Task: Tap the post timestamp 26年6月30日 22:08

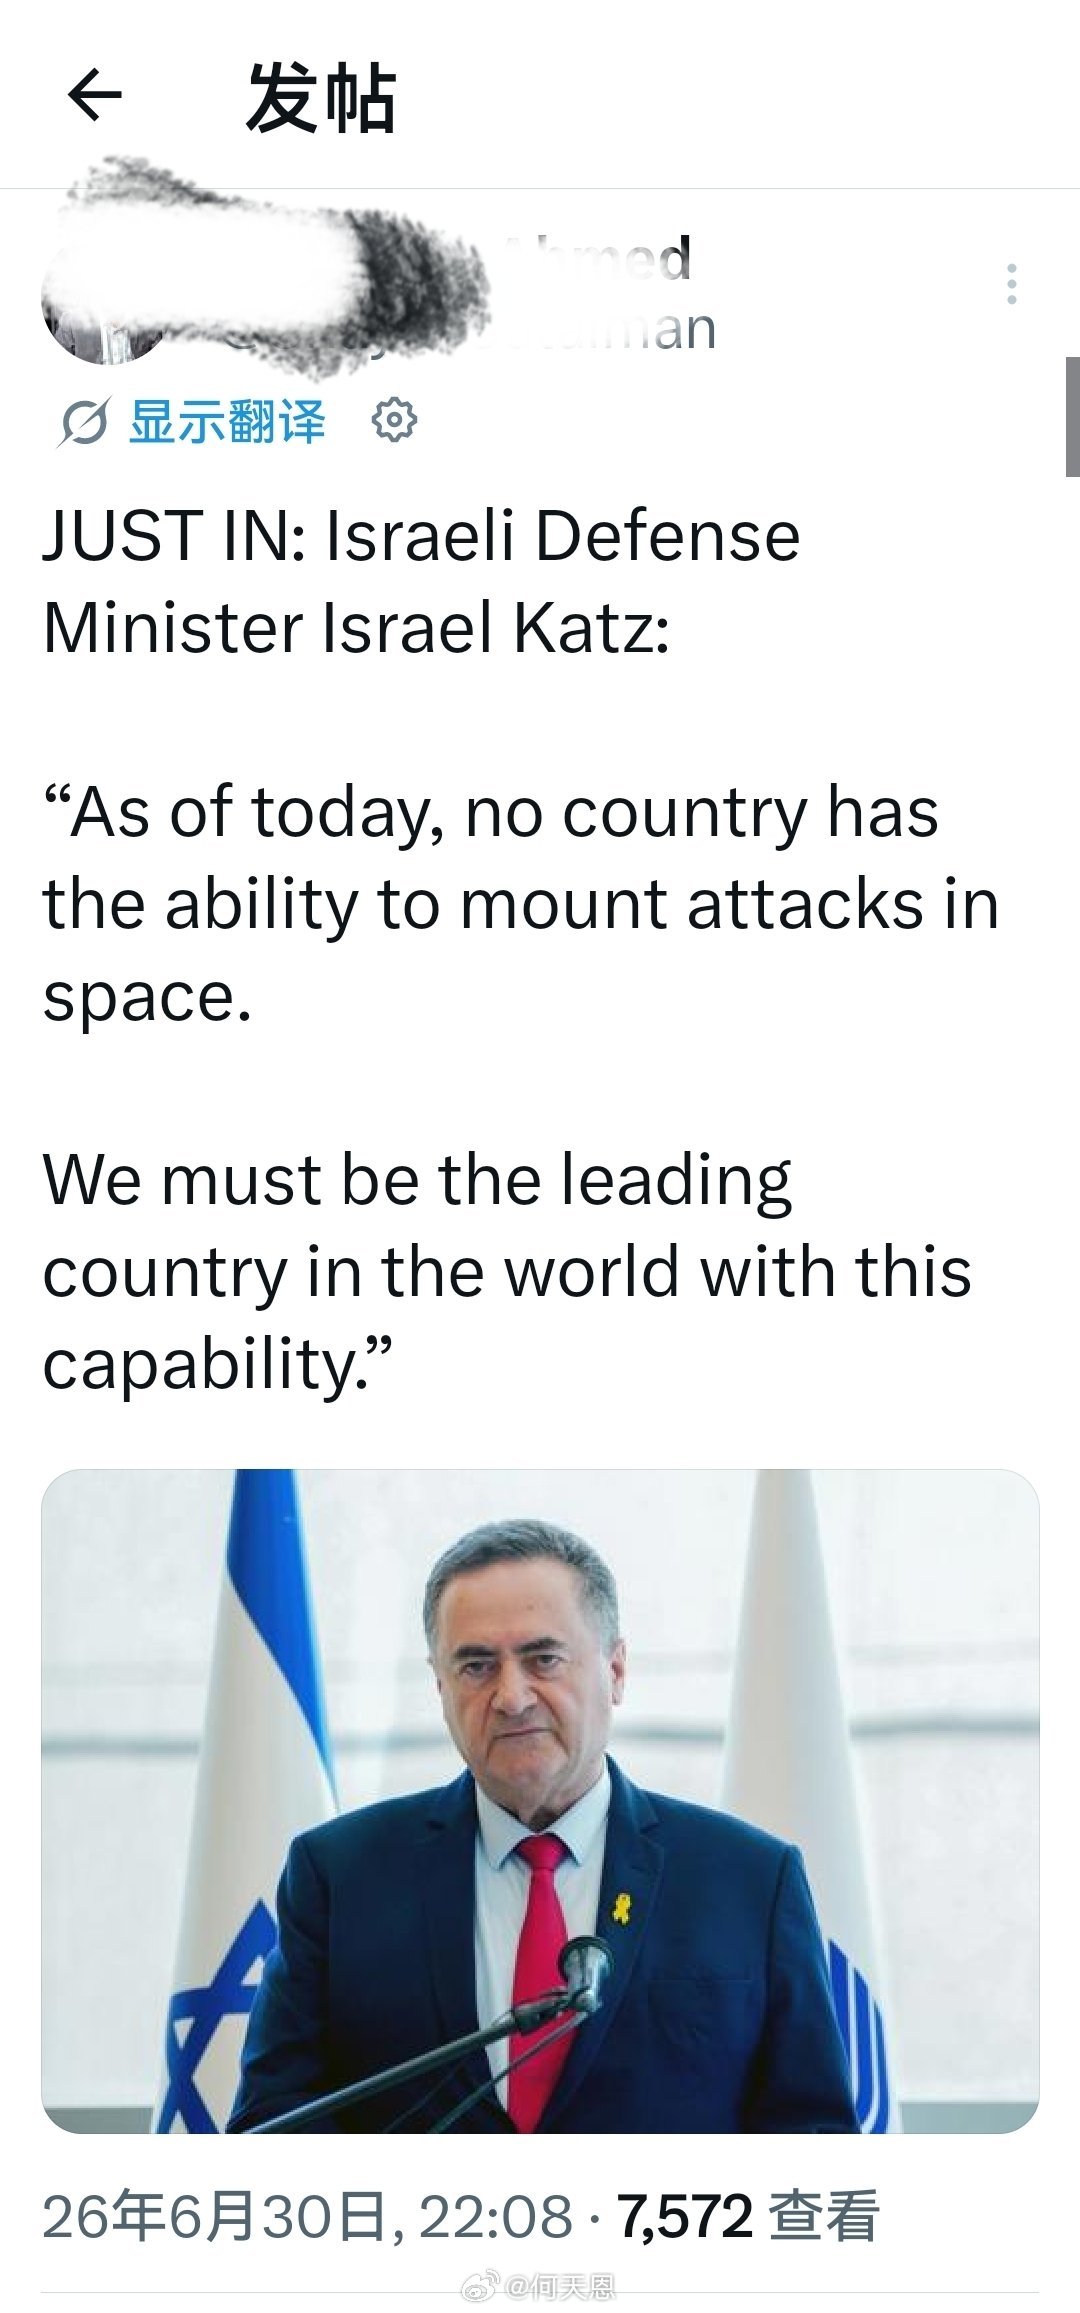Action: [x=307, y=2217]
